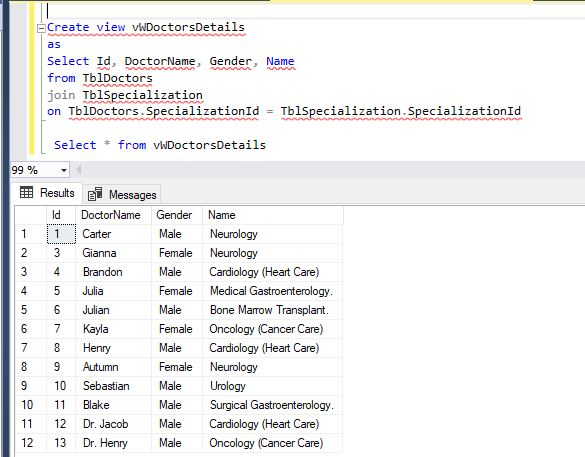Click Kayla's Oncology (Cancer Care) cell
Image resolution: width=585 pixels, height=457 pixels.
[x=272, y=329]
